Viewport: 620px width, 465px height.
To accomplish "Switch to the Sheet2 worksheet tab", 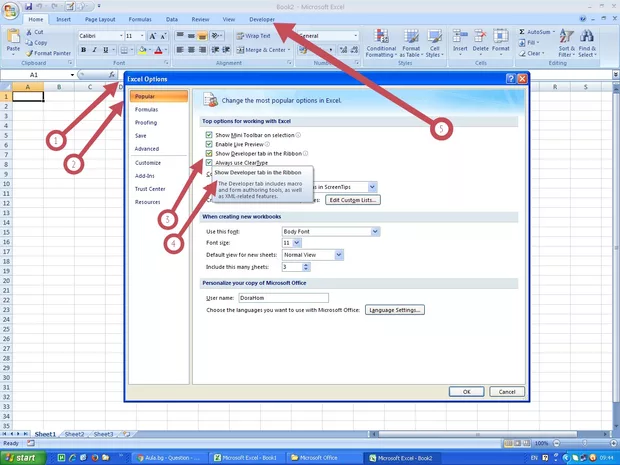I will (74, 434).
